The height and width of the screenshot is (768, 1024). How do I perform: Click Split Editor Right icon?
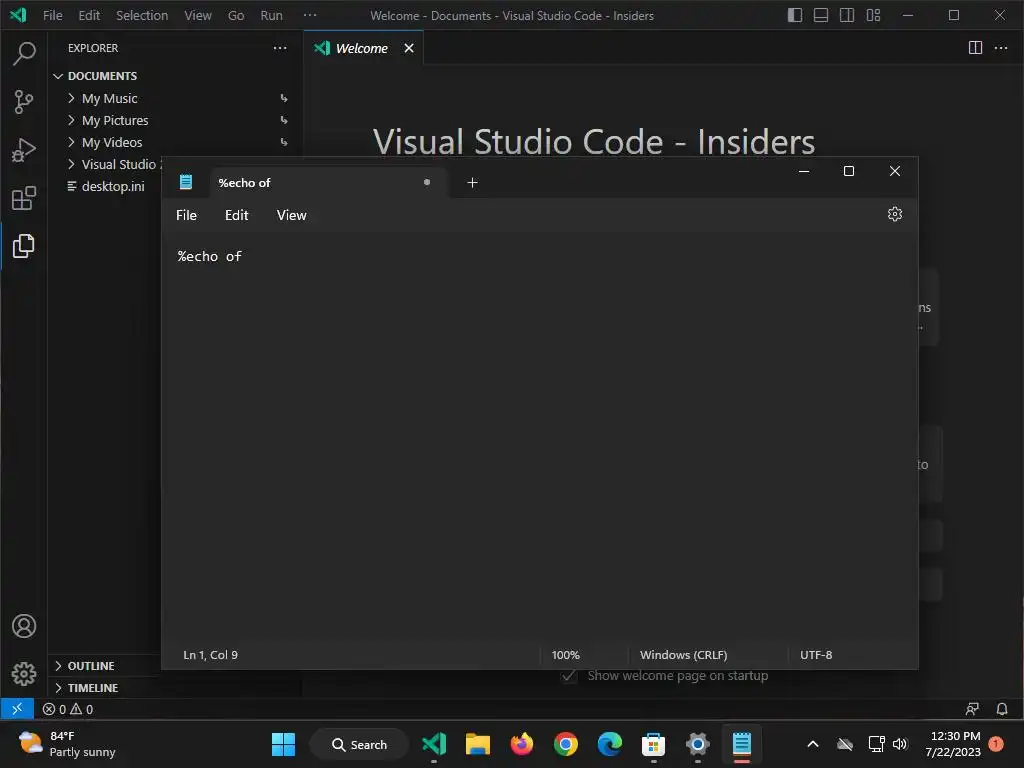975,48
